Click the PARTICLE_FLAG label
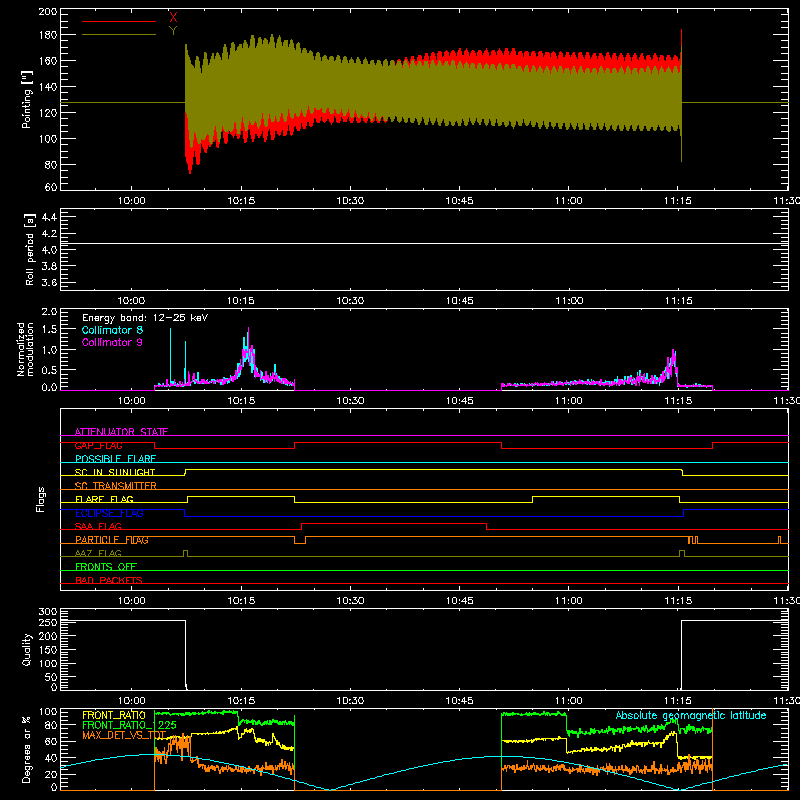 coord(112,540)
